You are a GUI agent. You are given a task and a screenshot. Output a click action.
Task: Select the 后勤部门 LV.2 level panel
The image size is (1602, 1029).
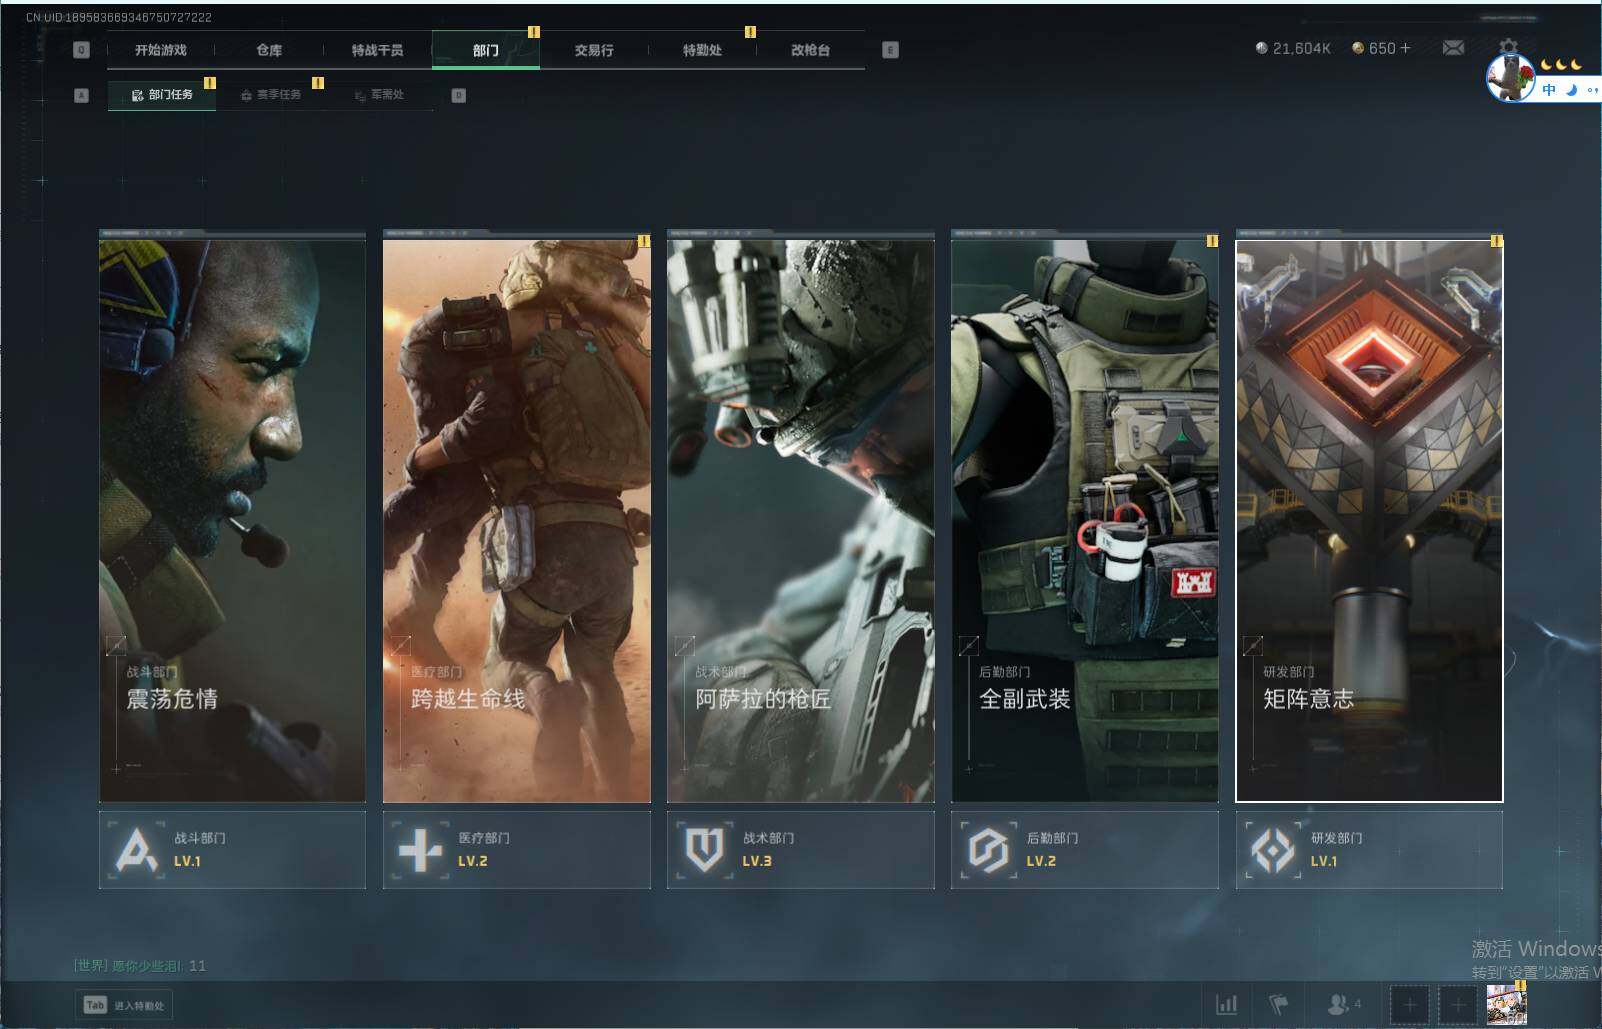tap(1084, 850)
